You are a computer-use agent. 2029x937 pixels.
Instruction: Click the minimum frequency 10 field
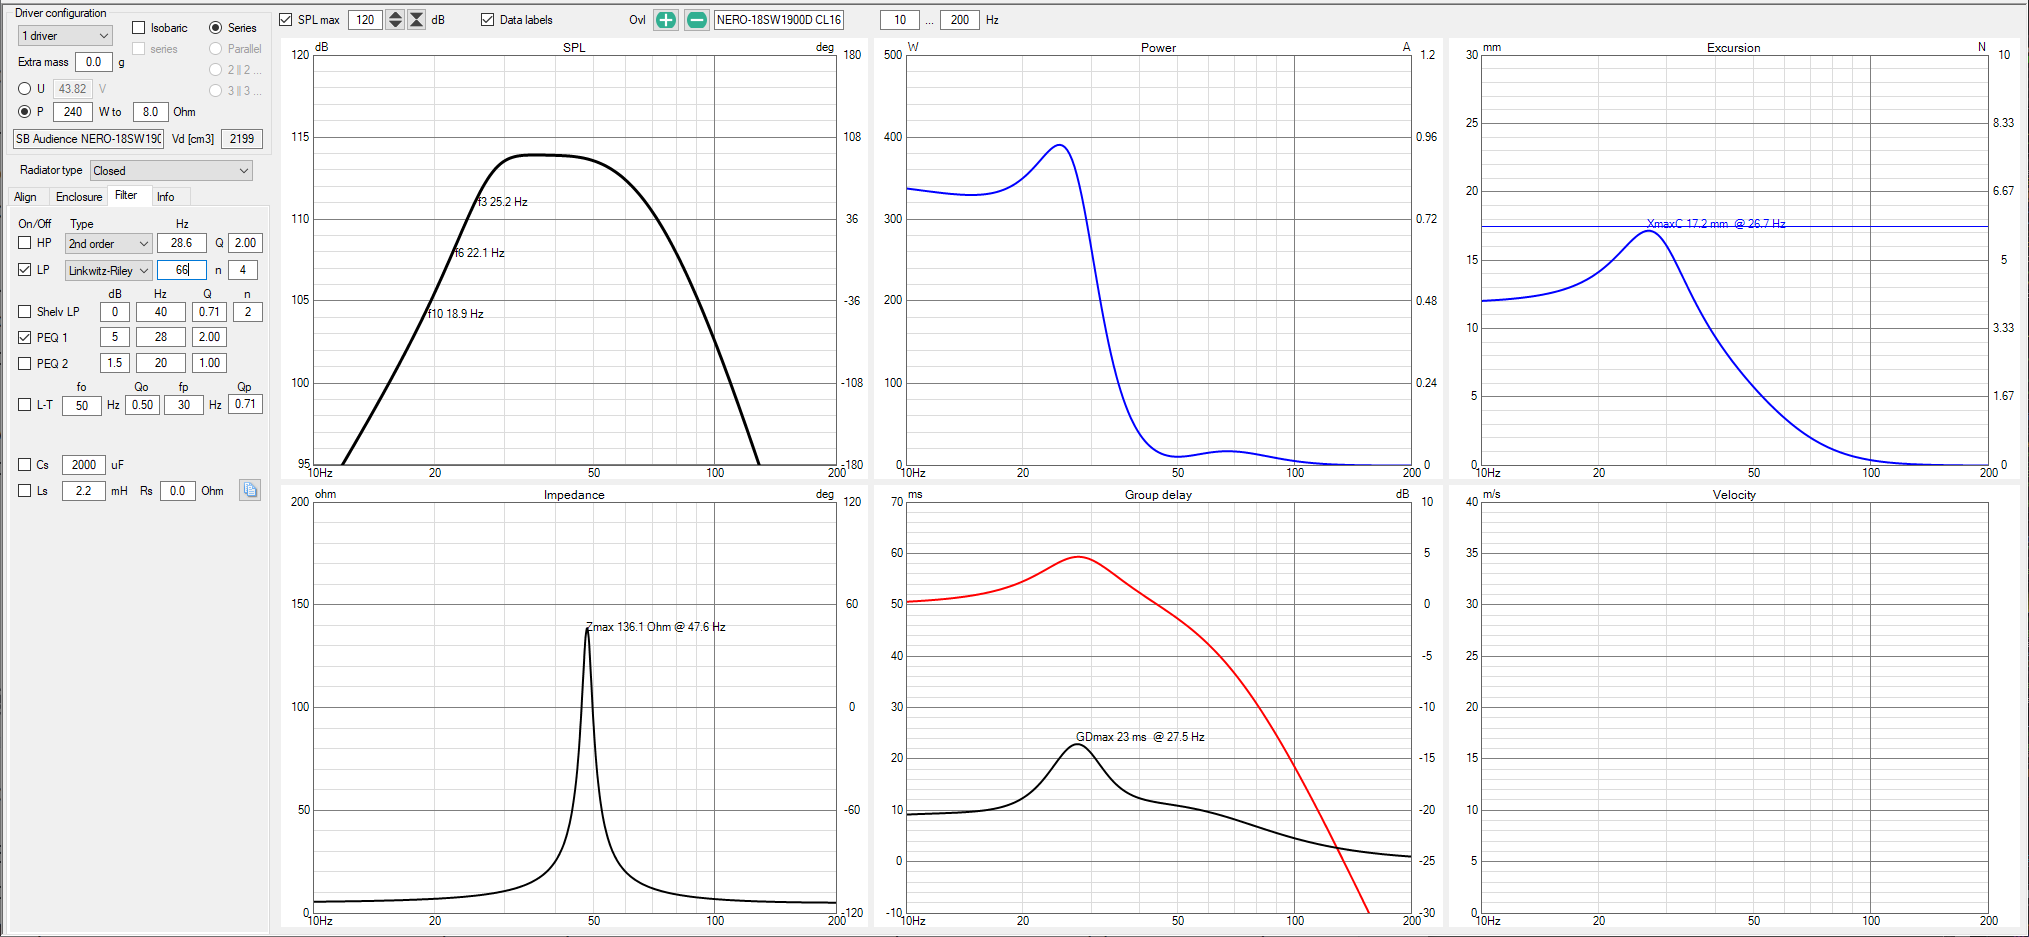click(x=900, y=20)
